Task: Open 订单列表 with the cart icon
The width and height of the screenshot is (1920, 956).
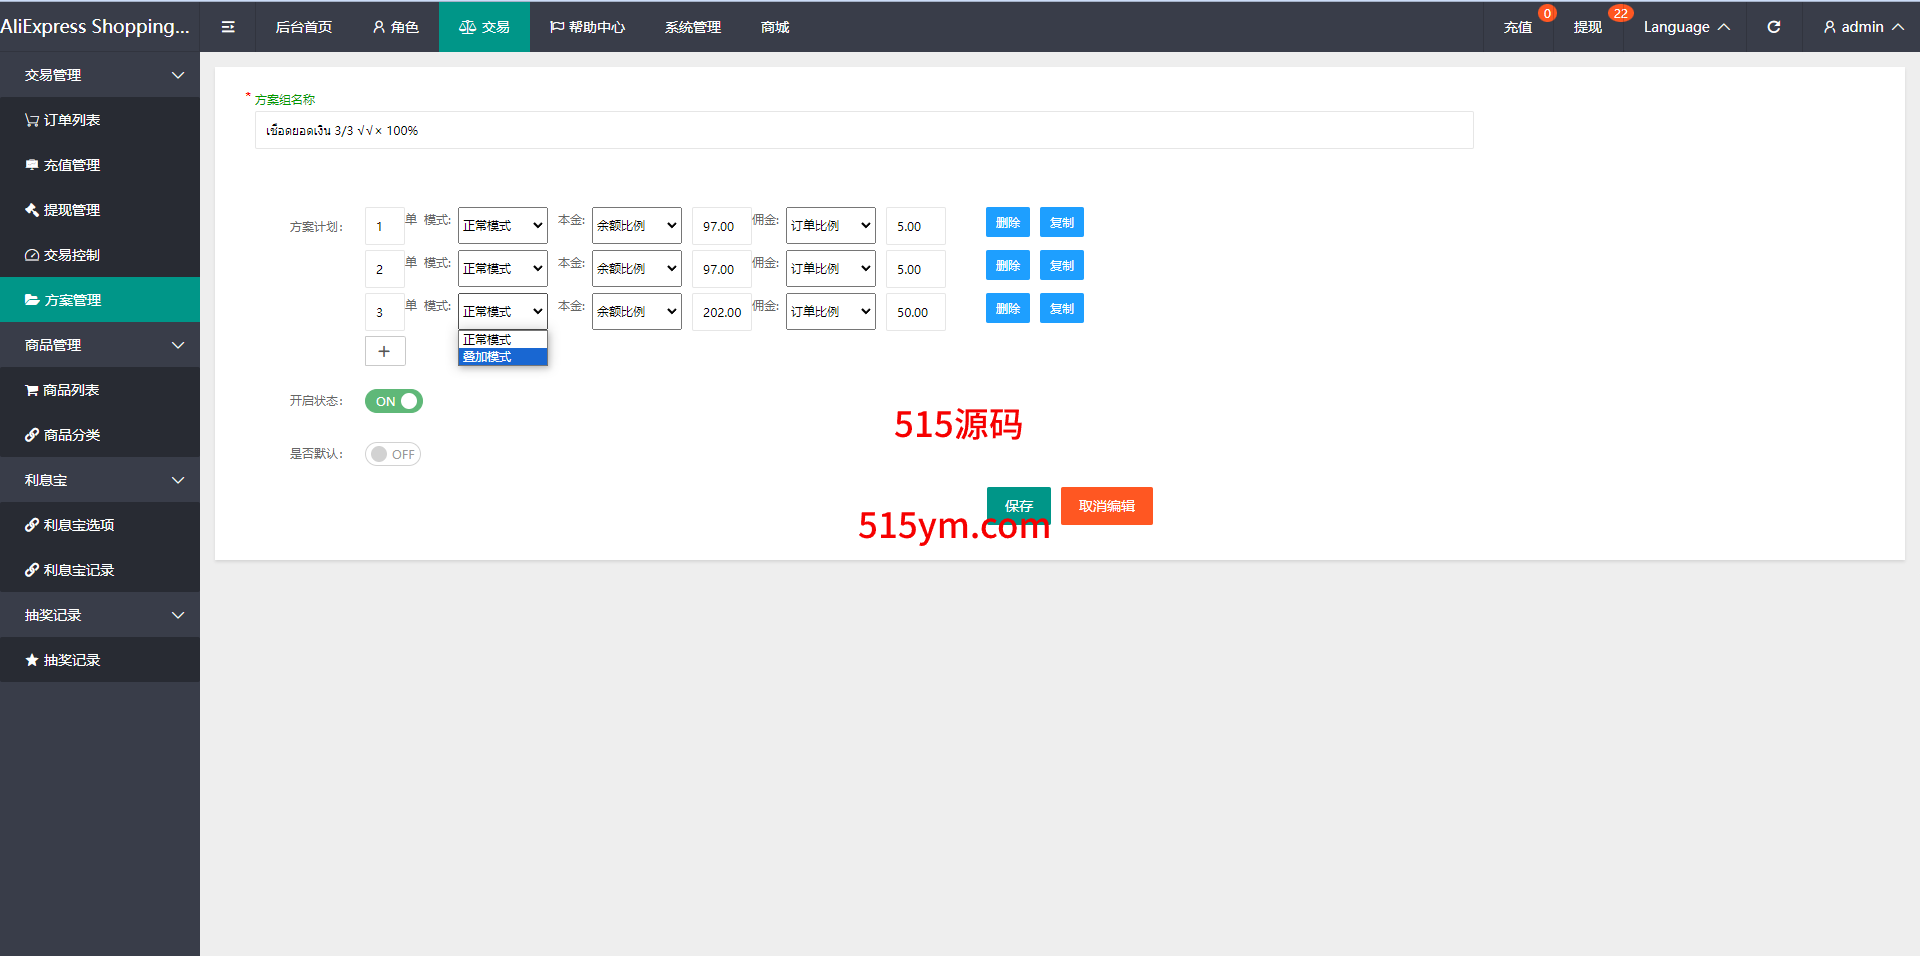Action: click(x=62, y=120)
